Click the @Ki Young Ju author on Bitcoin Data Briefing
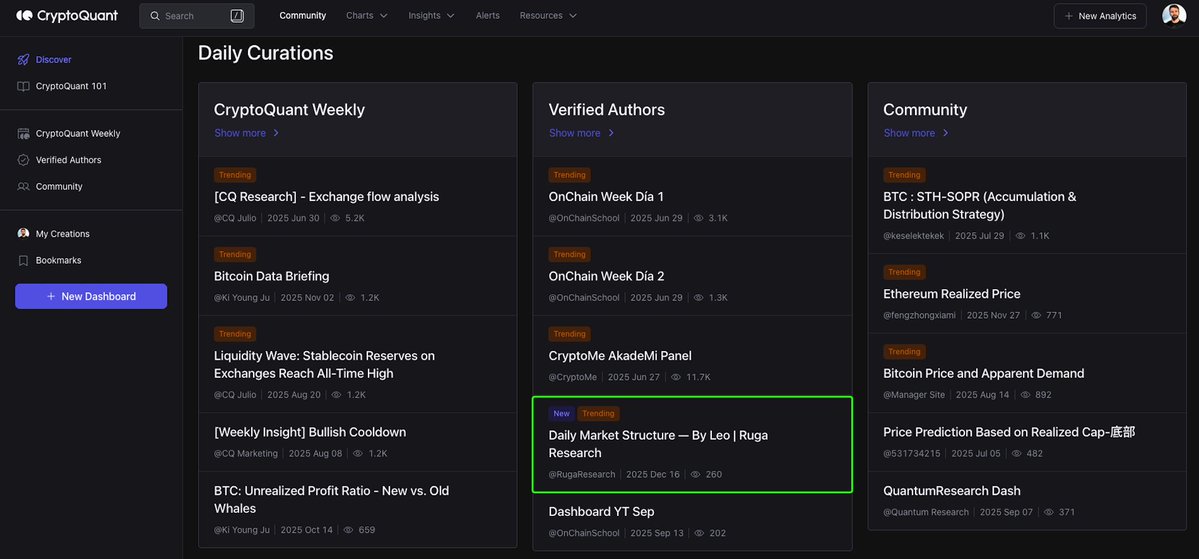Screen dimensions: 1199x559 pos(242,297)
